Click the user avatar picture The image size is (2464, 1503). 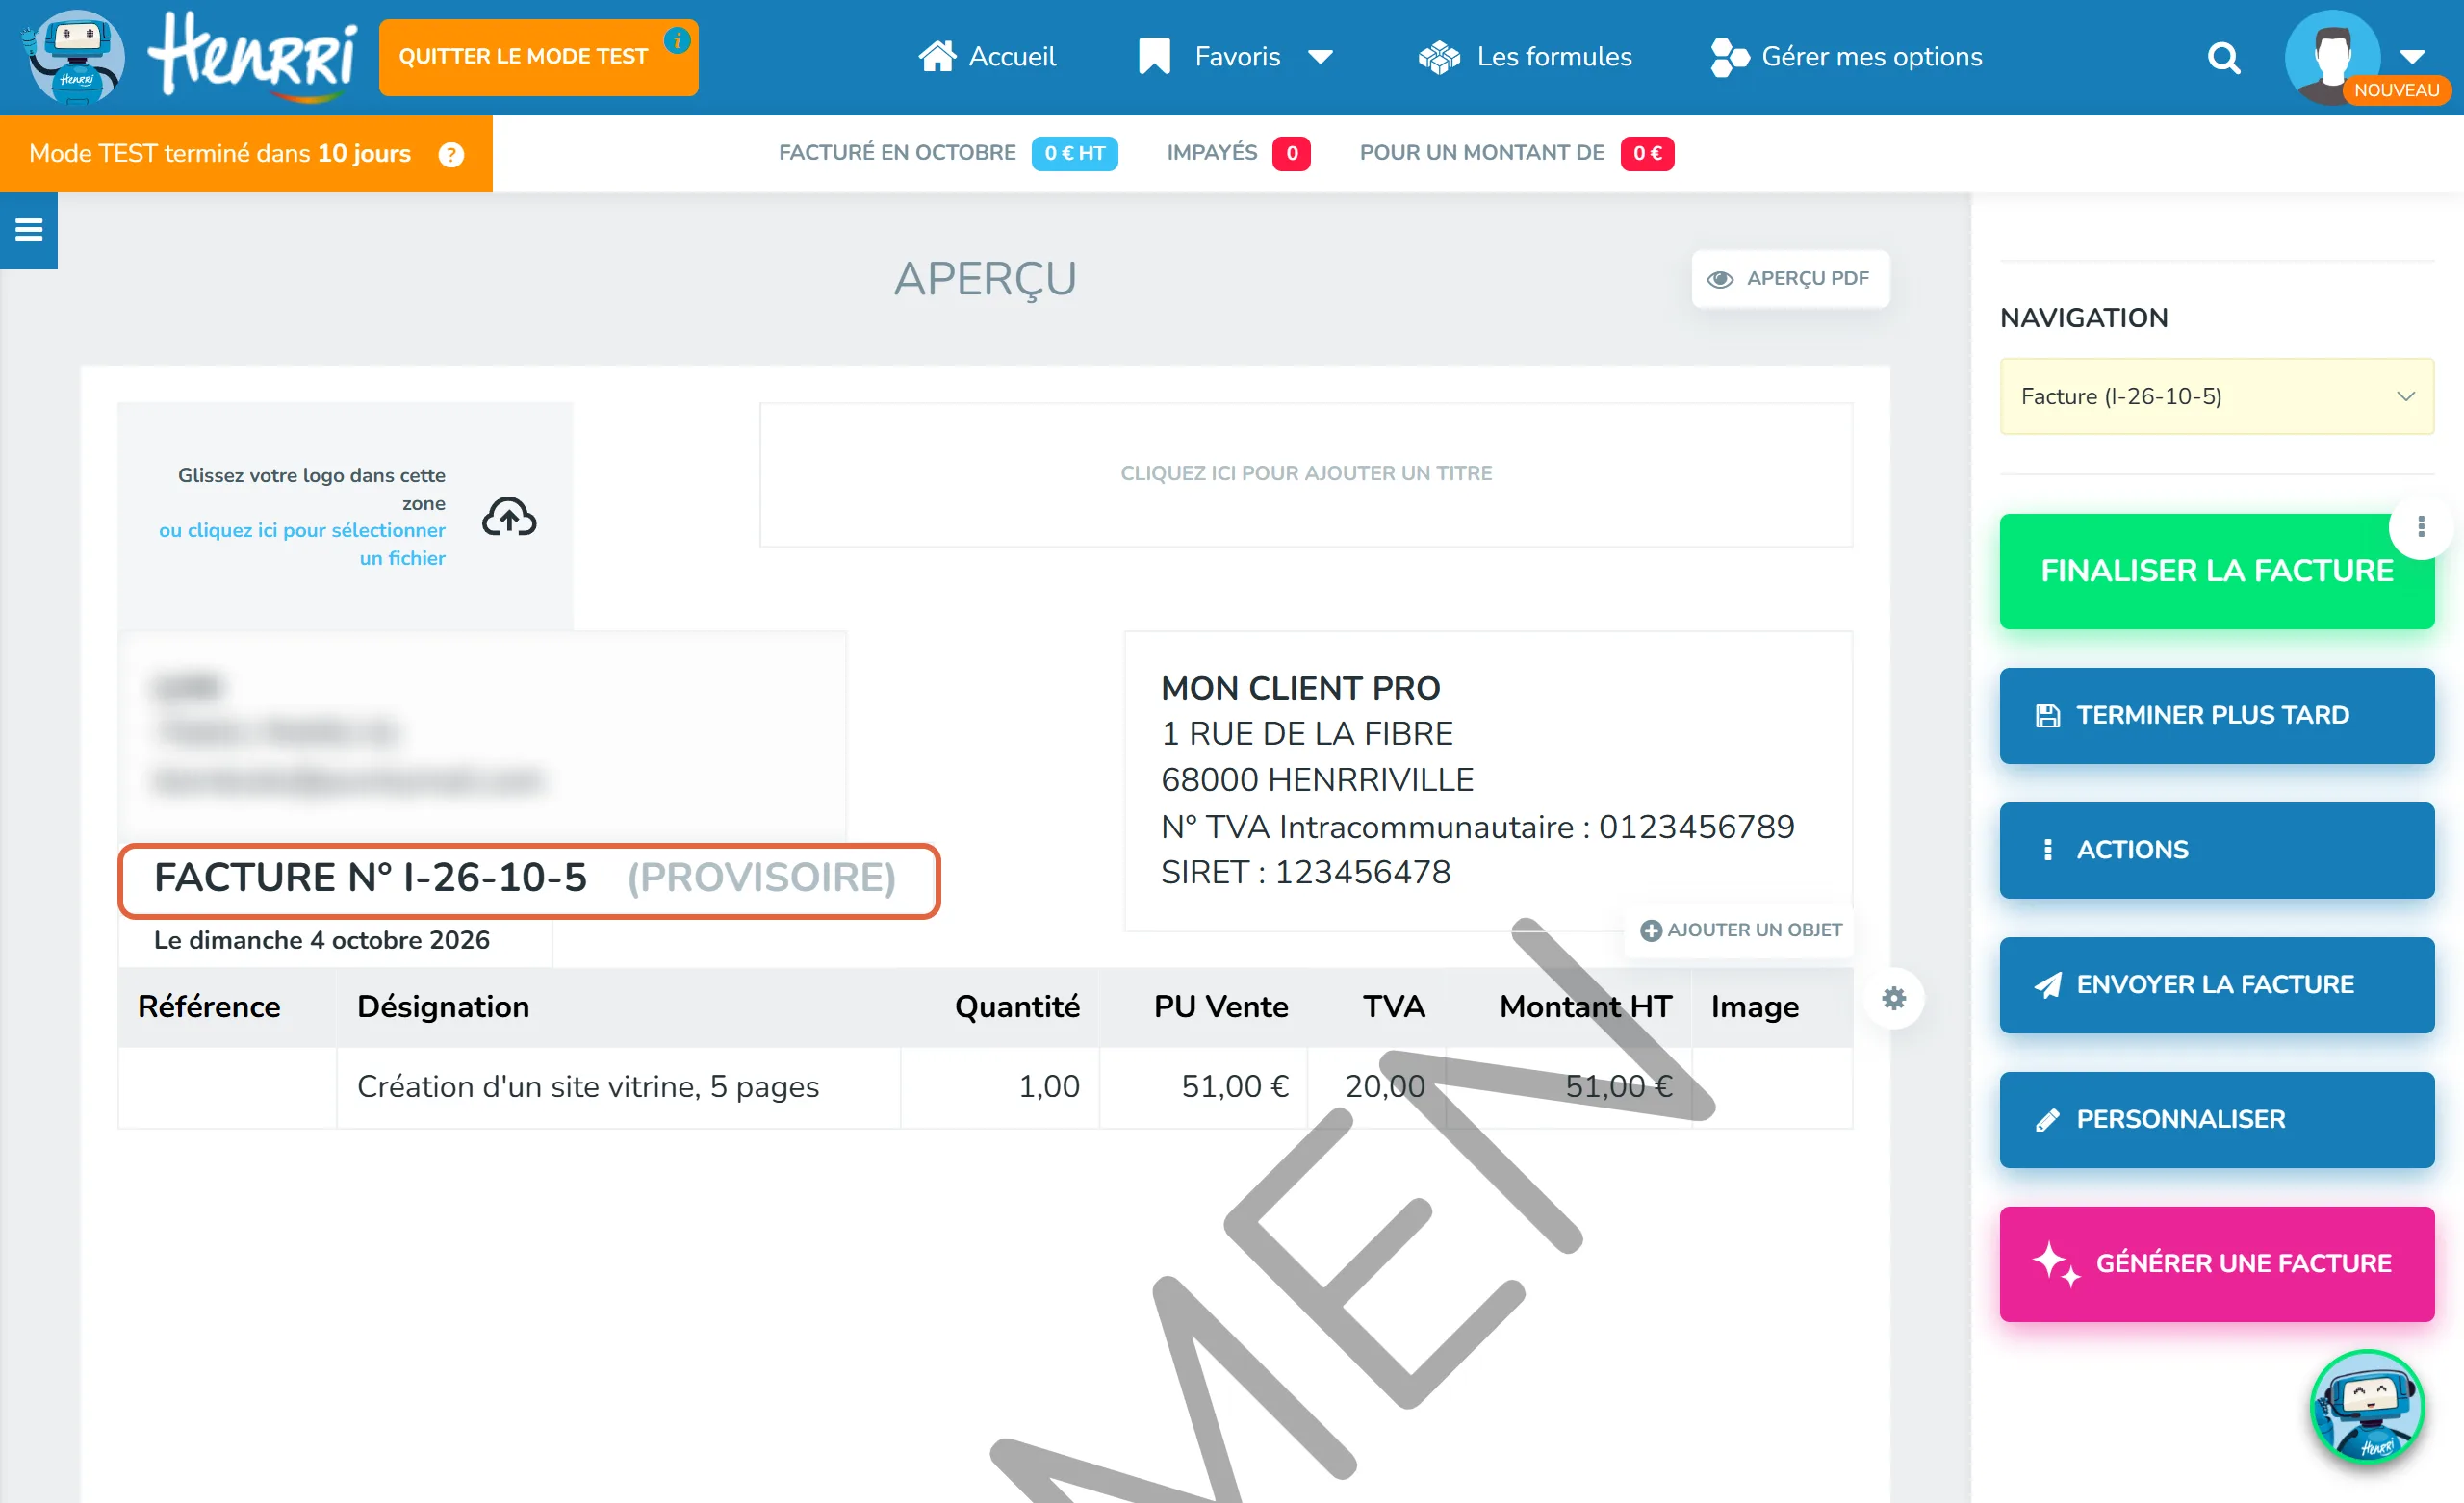click(2331, 57)
